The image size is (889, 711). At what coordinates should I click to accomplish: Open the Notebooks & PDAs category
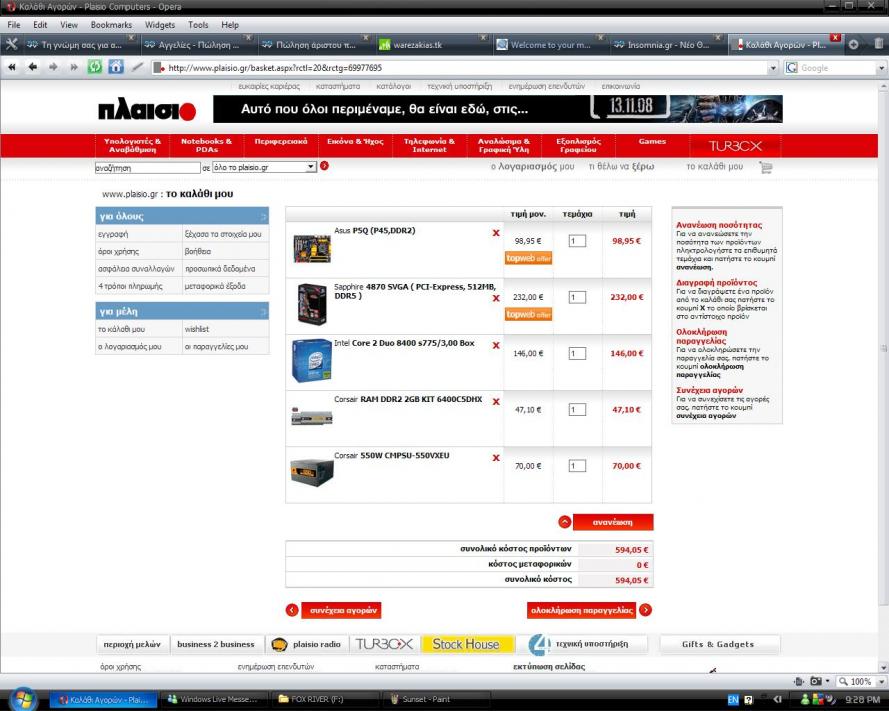(x=206, y=146)
